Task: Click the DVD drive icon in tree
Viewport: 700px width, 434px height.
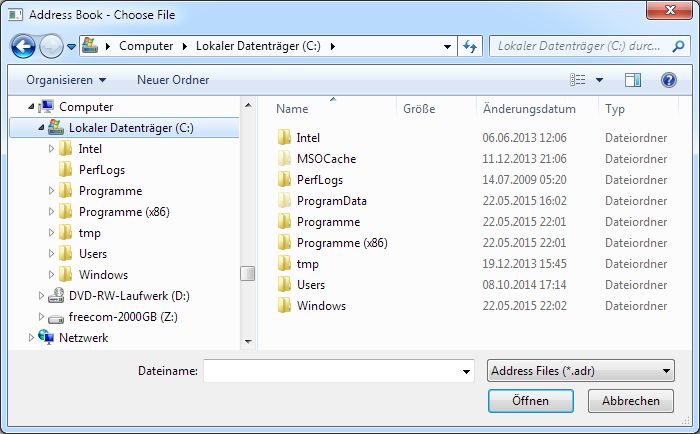Action: click(x=56, y=295)
